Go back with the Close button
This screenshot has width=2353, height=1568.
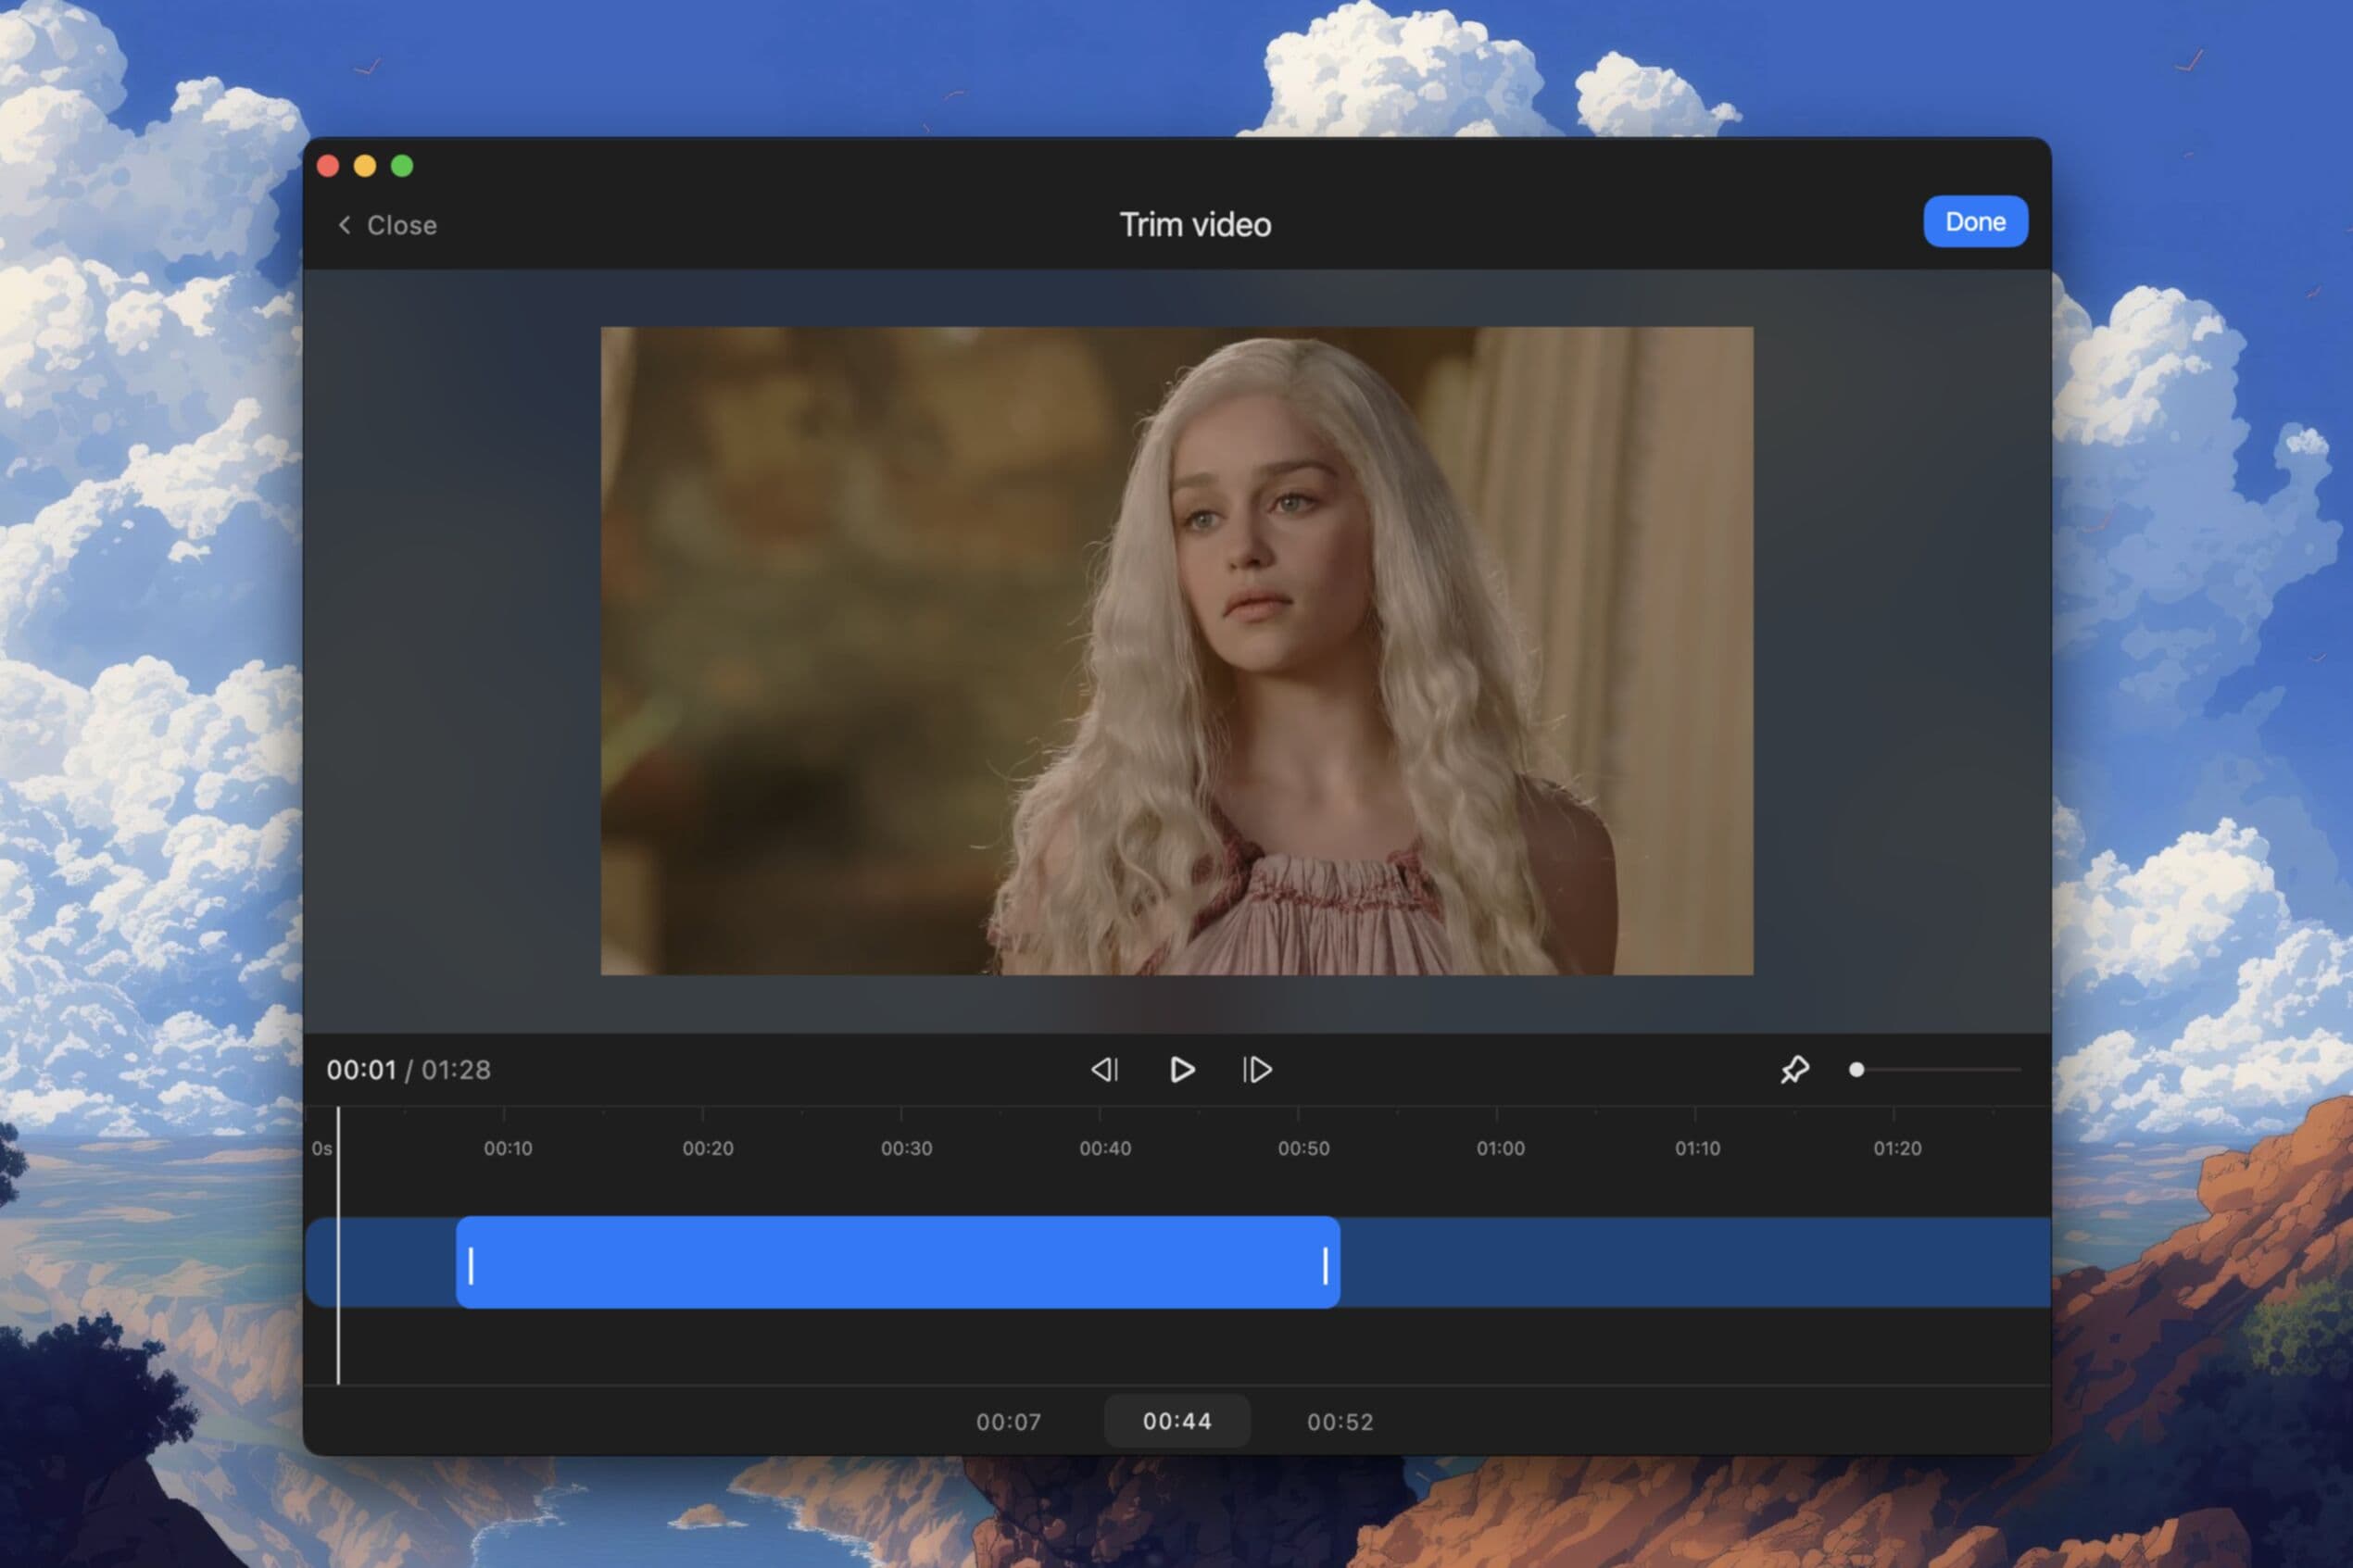387,225
